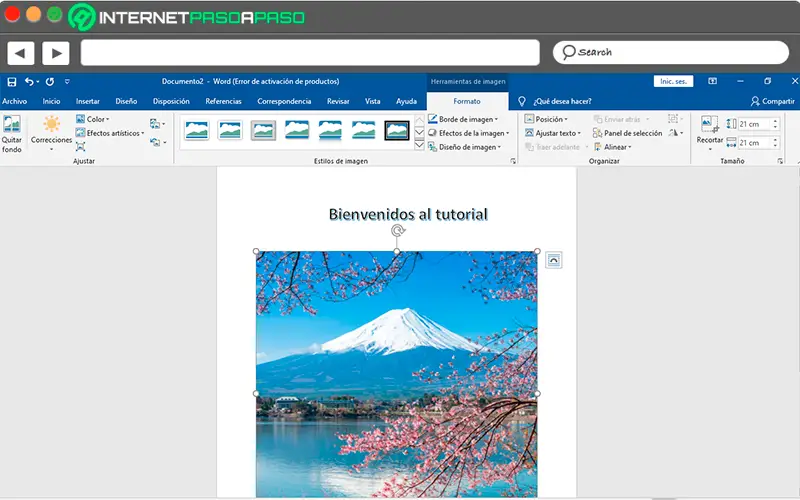This screenshot has height=500, width=800.
Task: Click the Compress Pictures icon below Efectos artísticos
Action: [x=81, y=147]
